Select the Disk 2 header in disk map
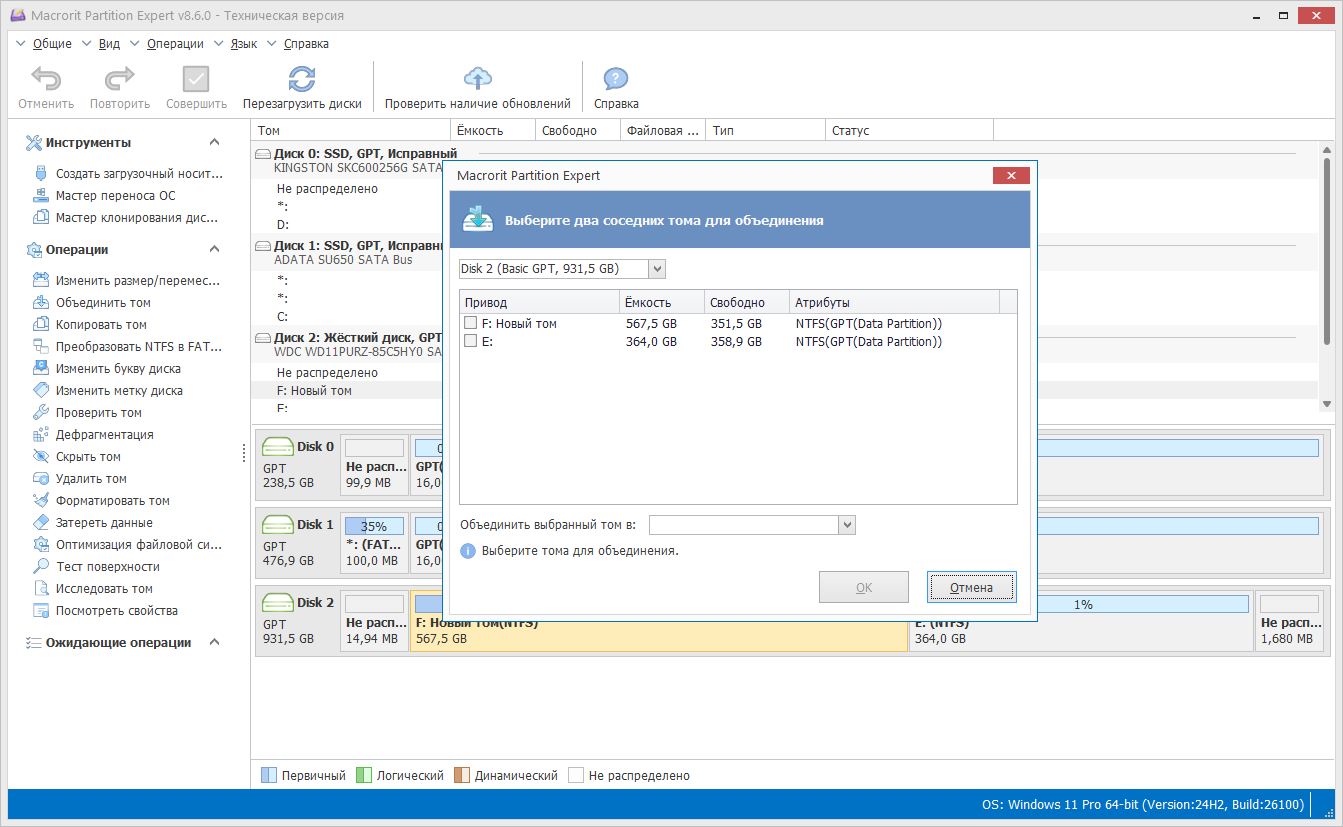The height and width of the screenshot is (827, 1343). click(298, 621)
